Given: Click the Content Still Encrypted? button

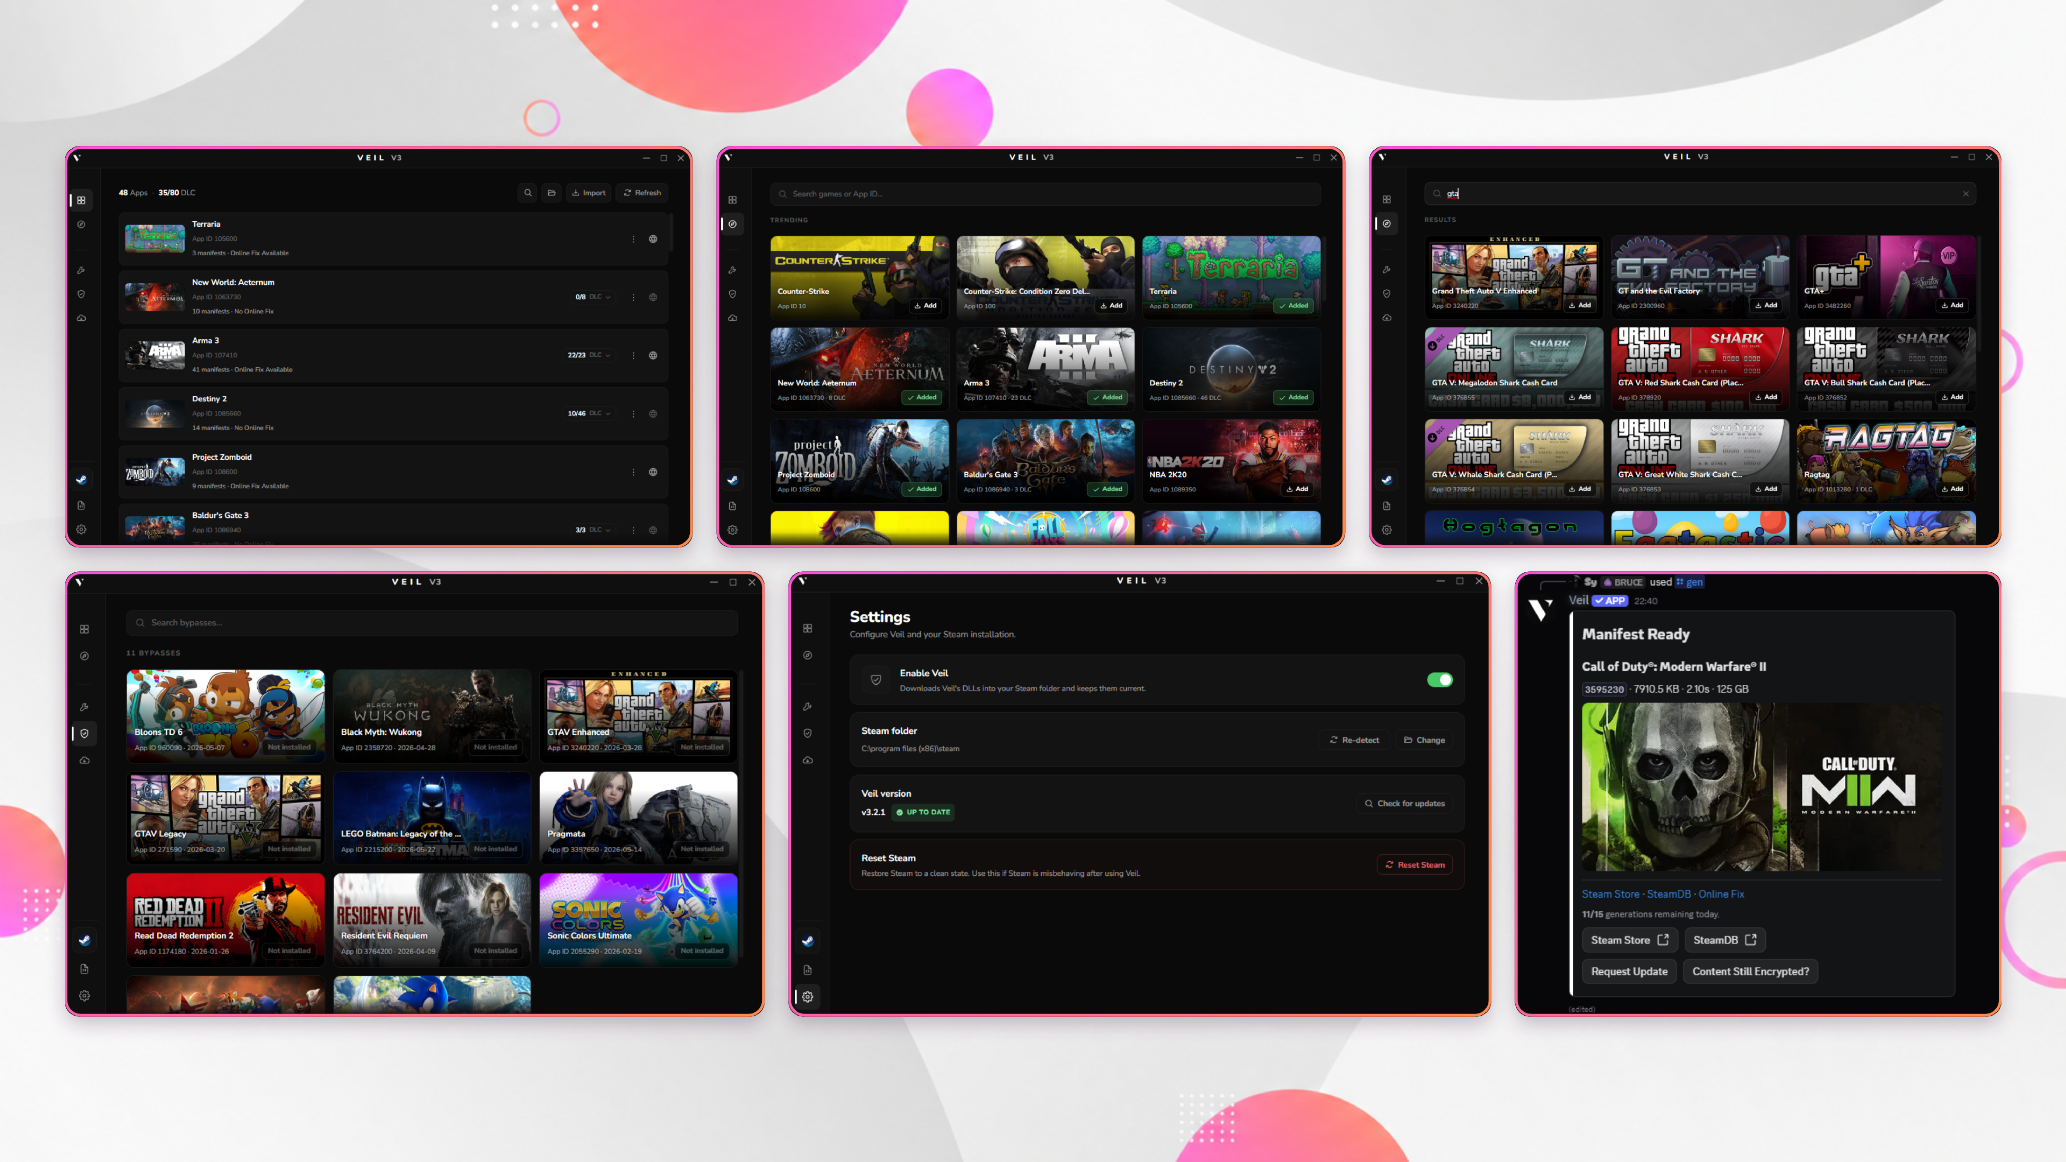Looking at the screenshot, I should [1750, 971].
